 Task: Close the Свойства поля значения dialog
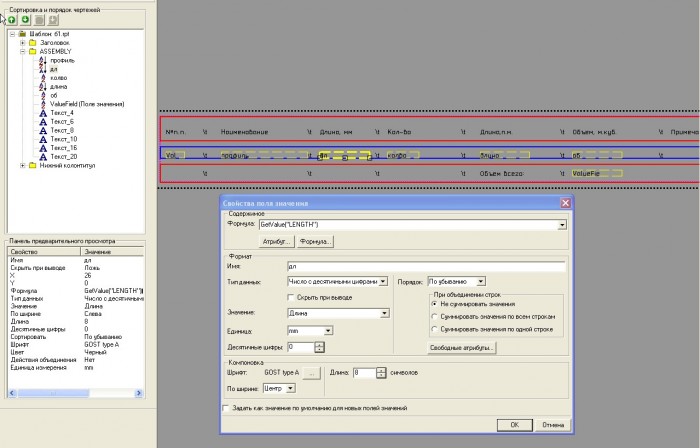tap(565, 203)
